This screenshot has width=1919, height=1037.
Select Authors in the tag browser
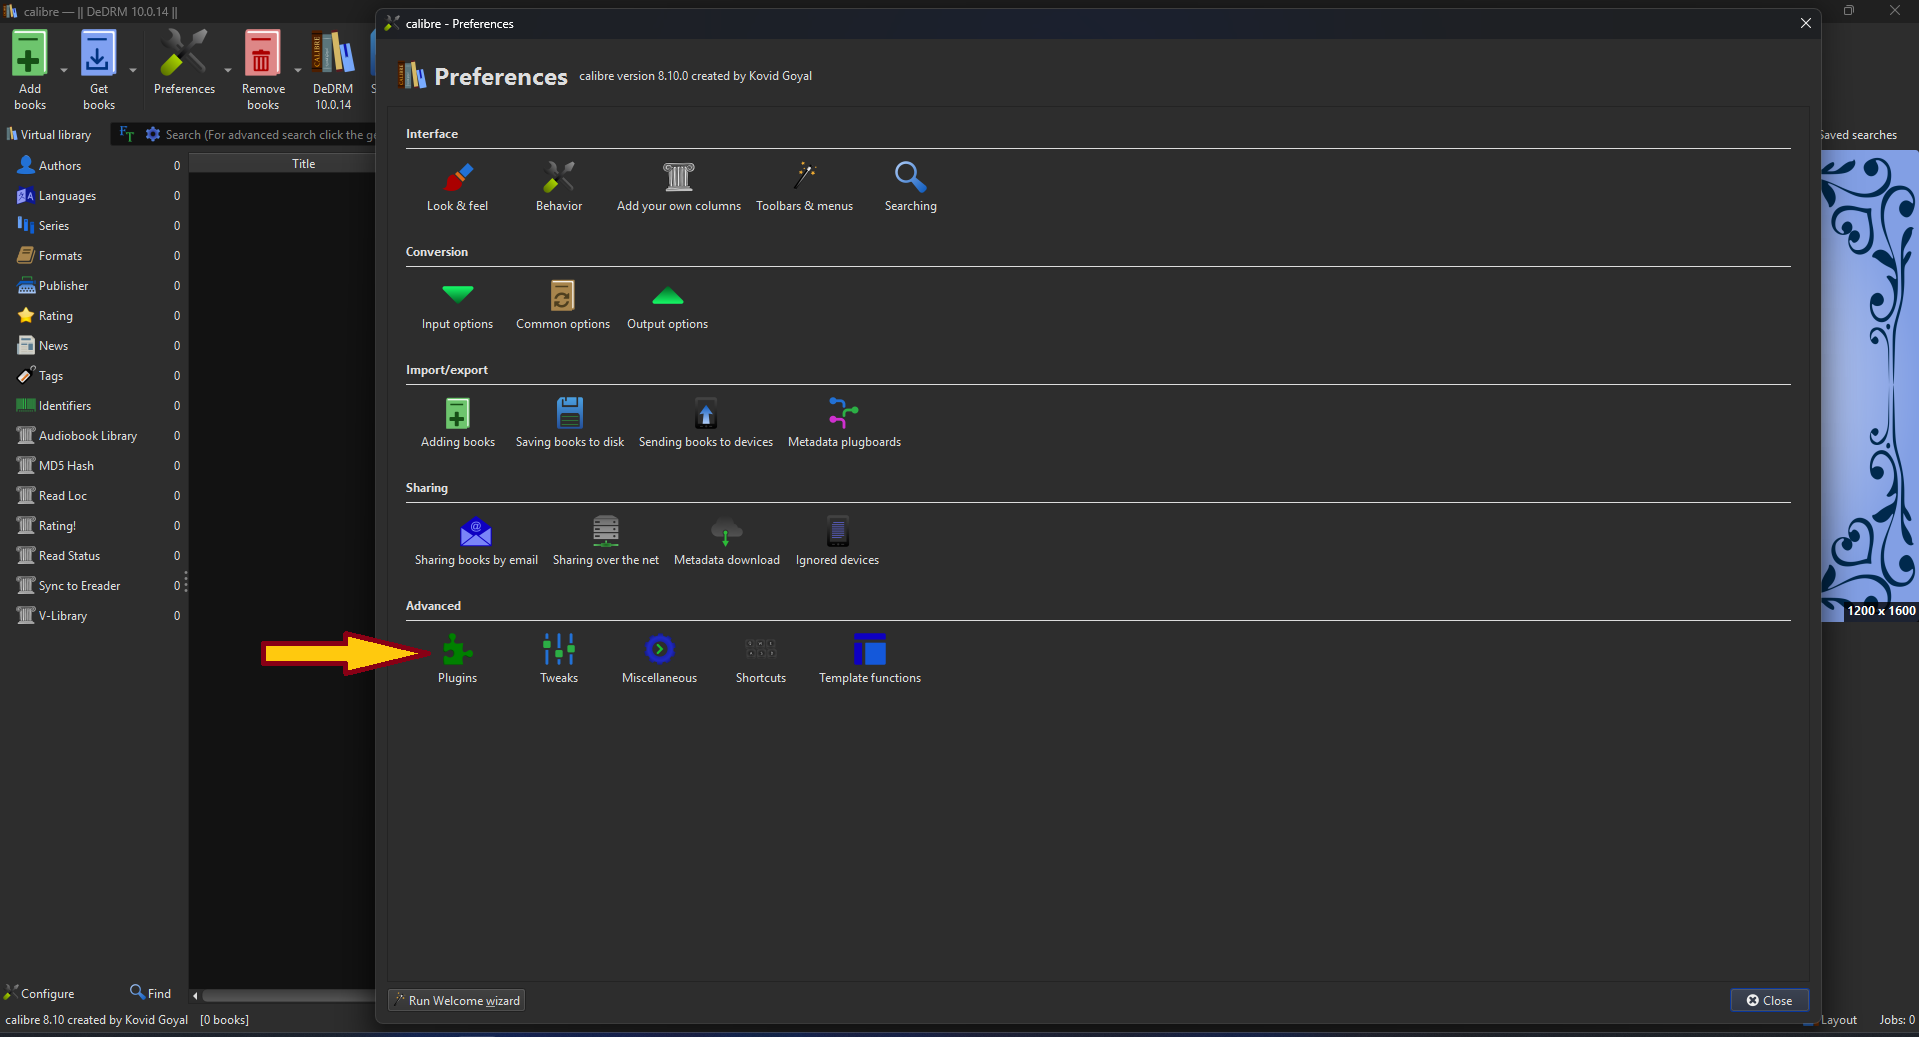(x=60, y=166)
